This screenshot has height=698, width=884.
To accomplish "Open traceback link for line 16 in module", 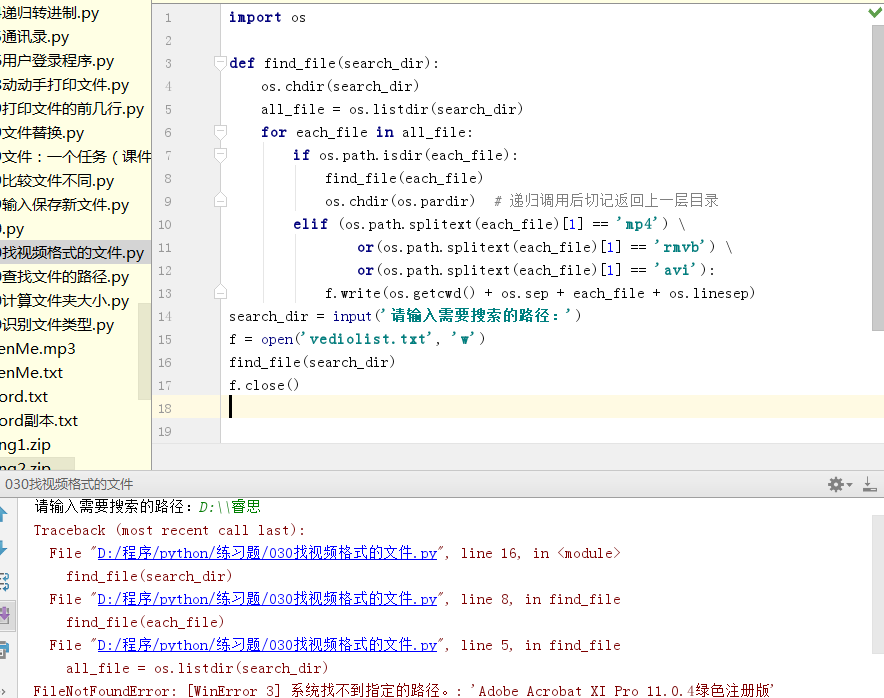I will 267,553.
